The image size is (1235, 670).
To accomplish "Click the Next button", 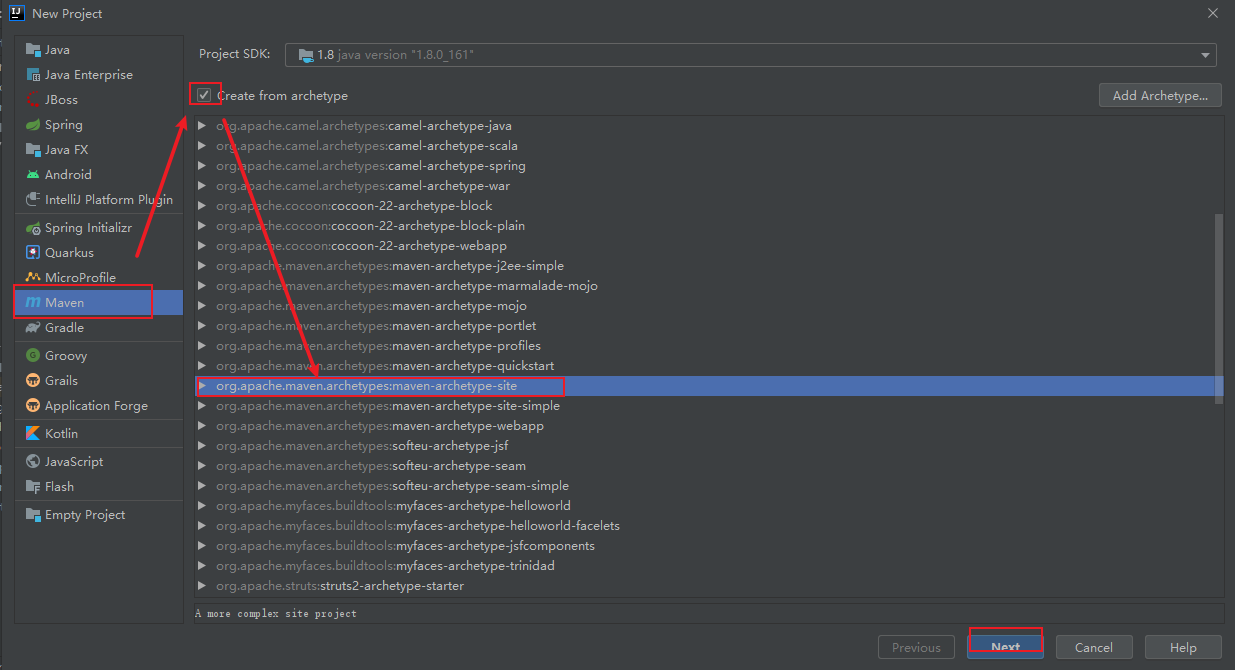I will (1005, 647).
